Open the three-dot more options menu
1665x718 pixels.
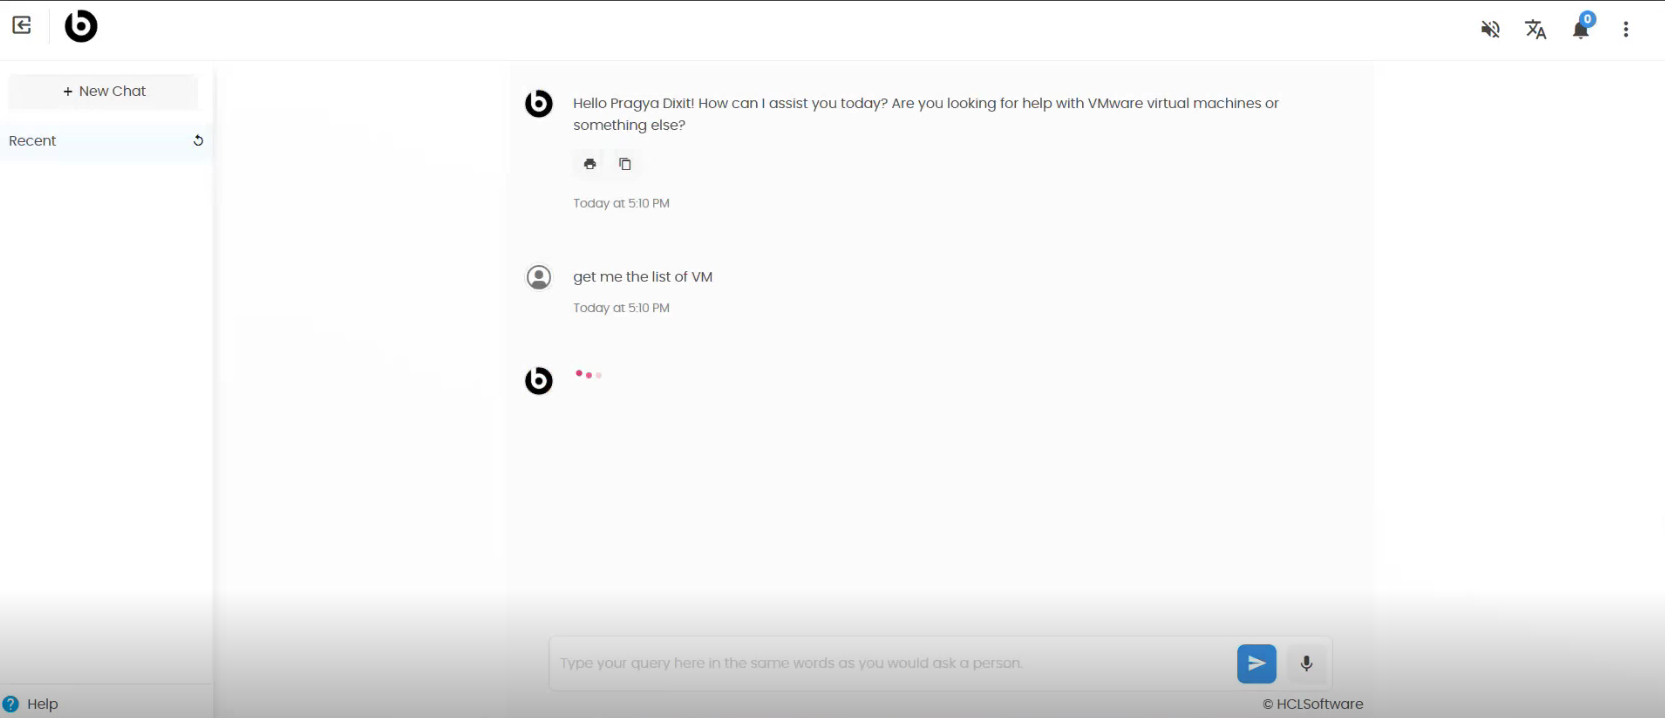(x=1626, y=29)
